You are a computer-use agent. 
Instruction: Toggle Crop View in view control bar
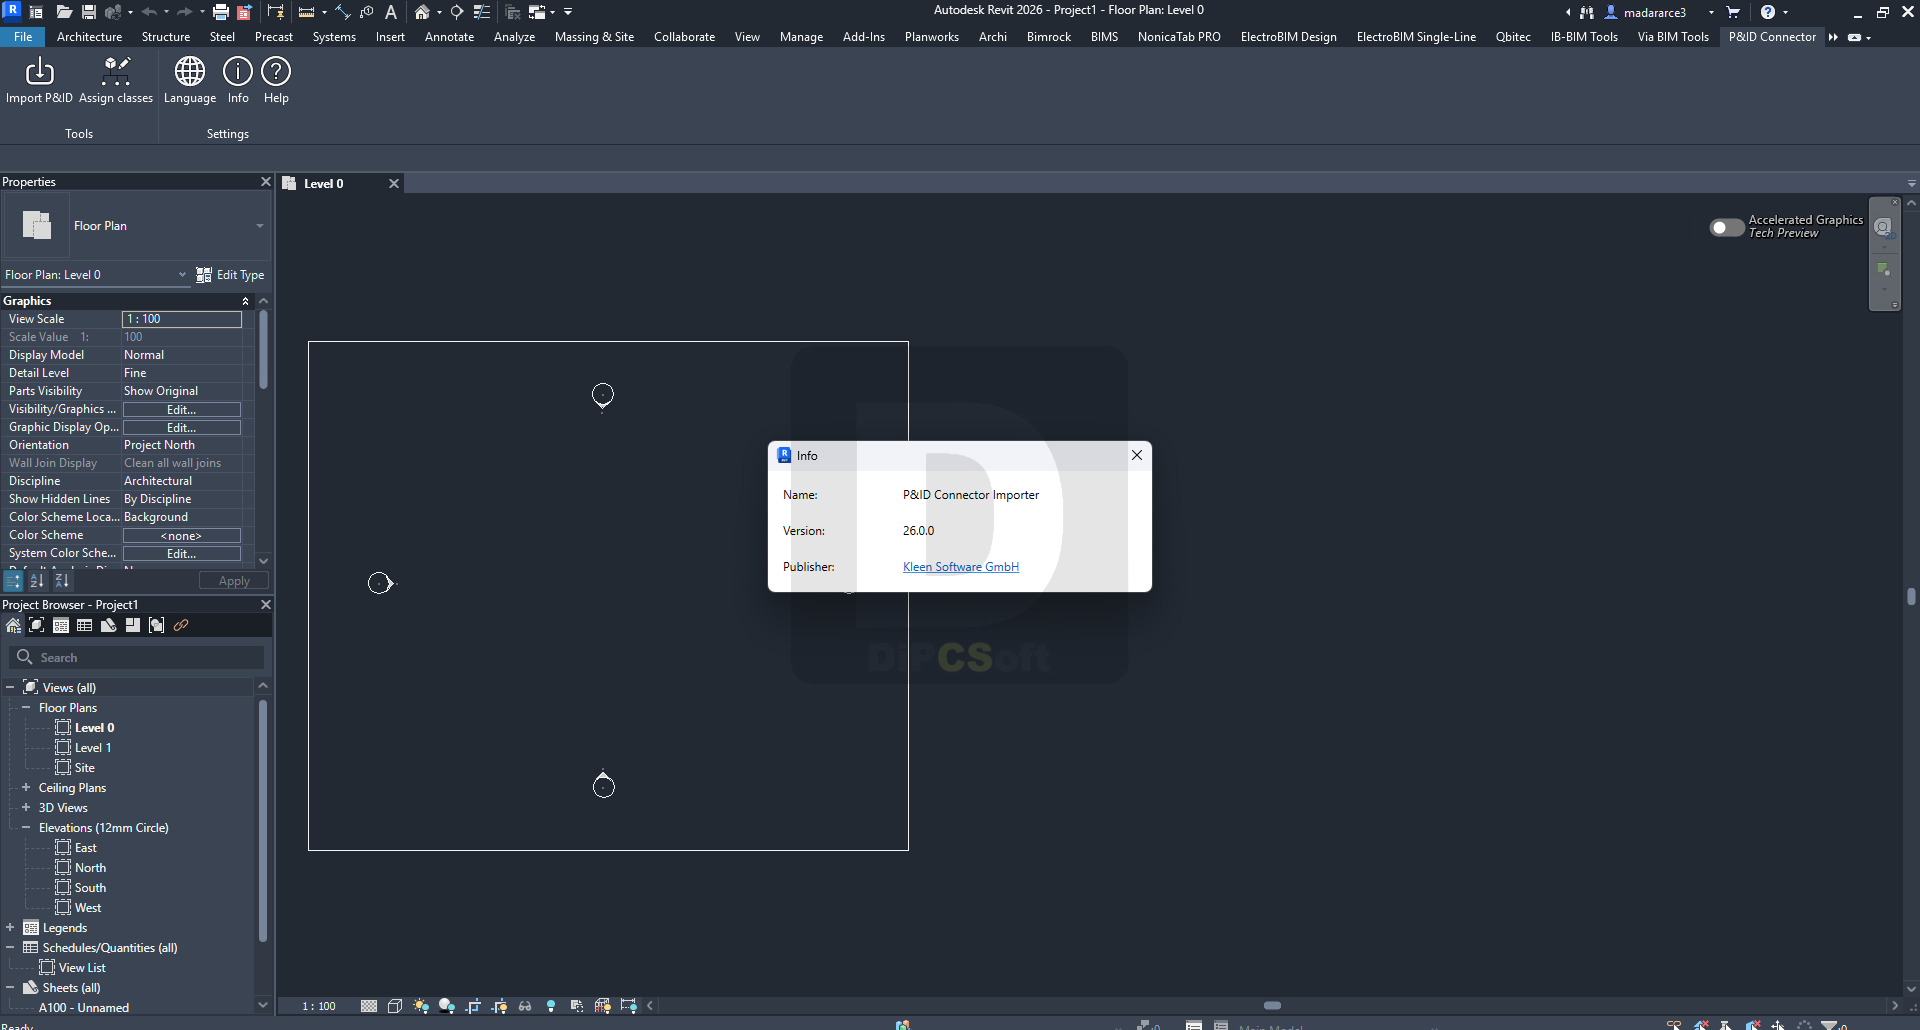pyautogui.click(x=473, y=1006)
